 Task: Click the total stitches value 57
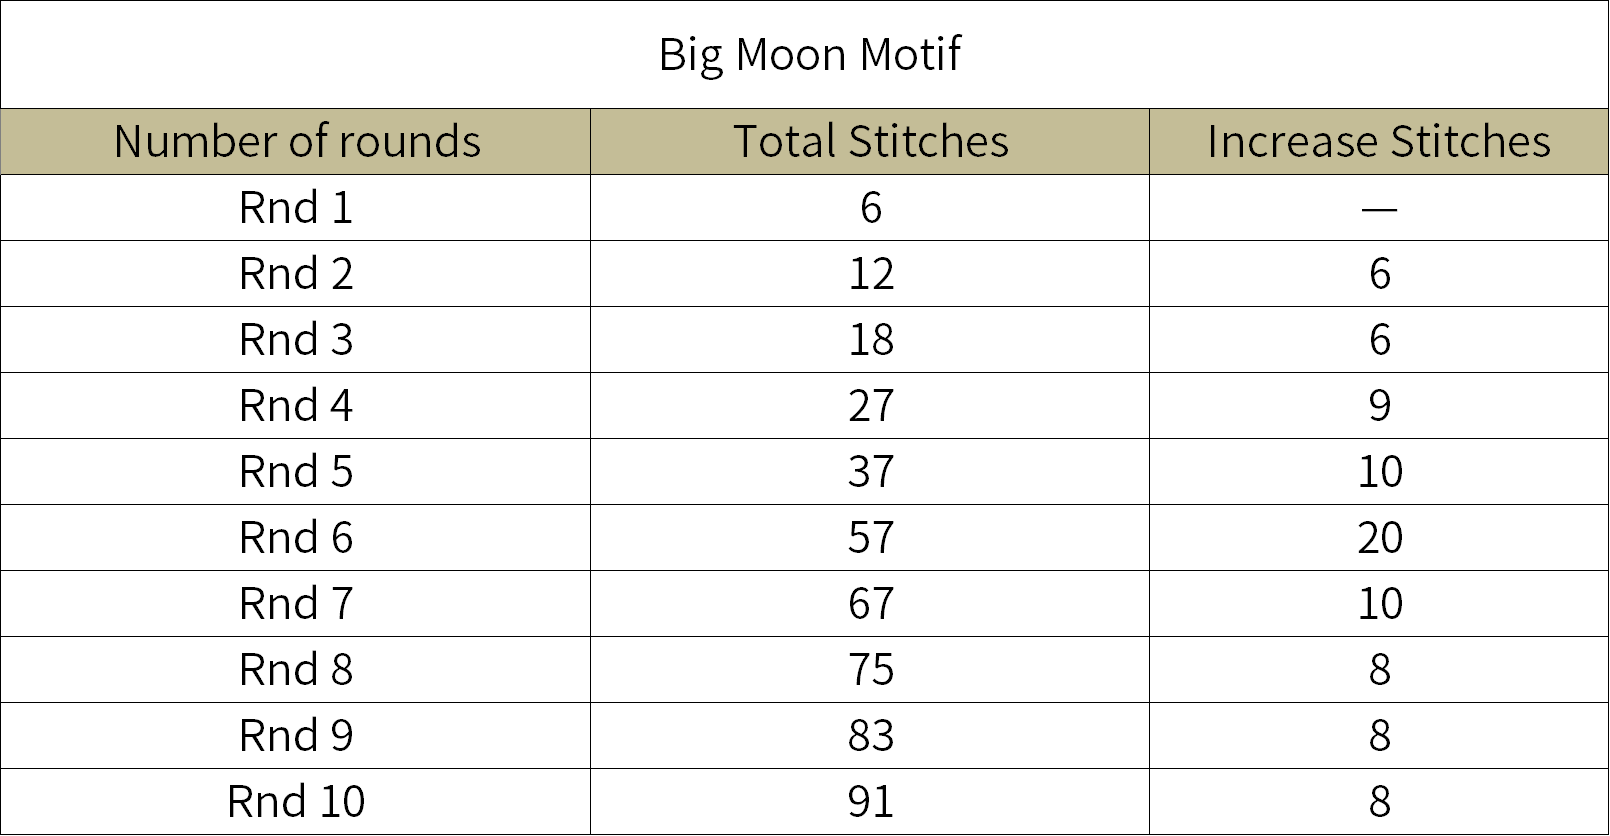point(870,537)
